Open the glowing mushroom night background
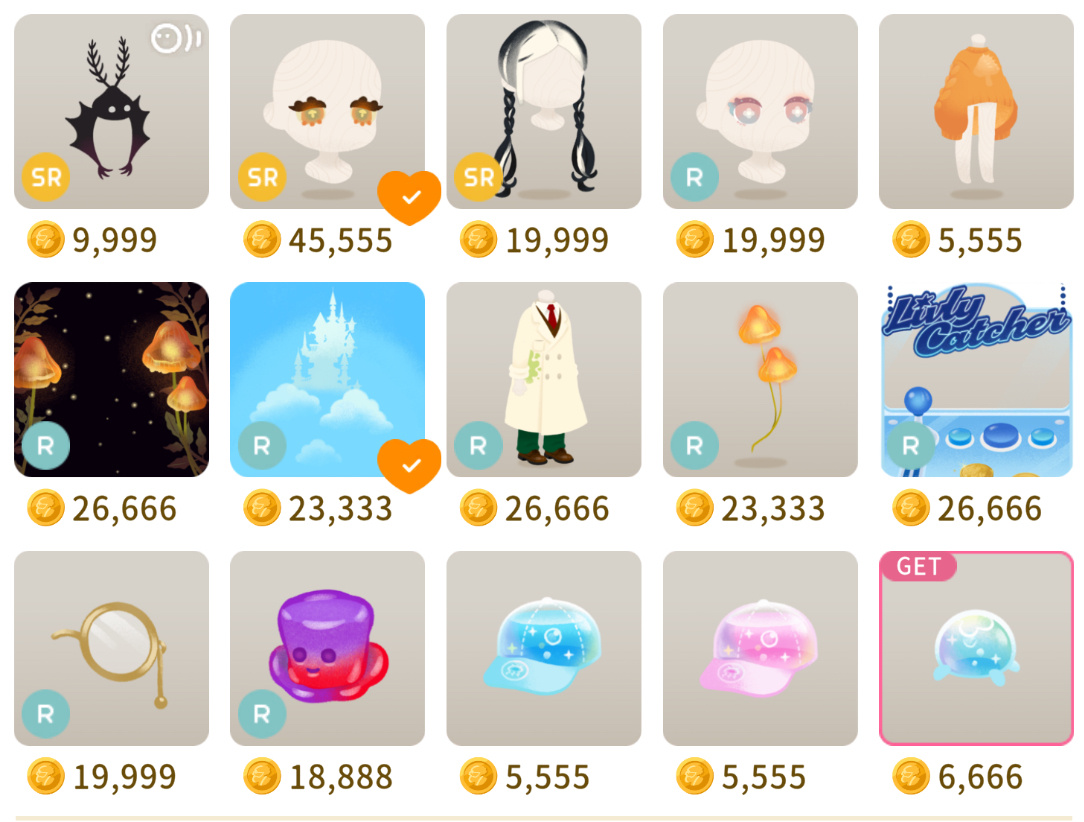The height and width of the screenshot is (822, 1084). point(111,380)
